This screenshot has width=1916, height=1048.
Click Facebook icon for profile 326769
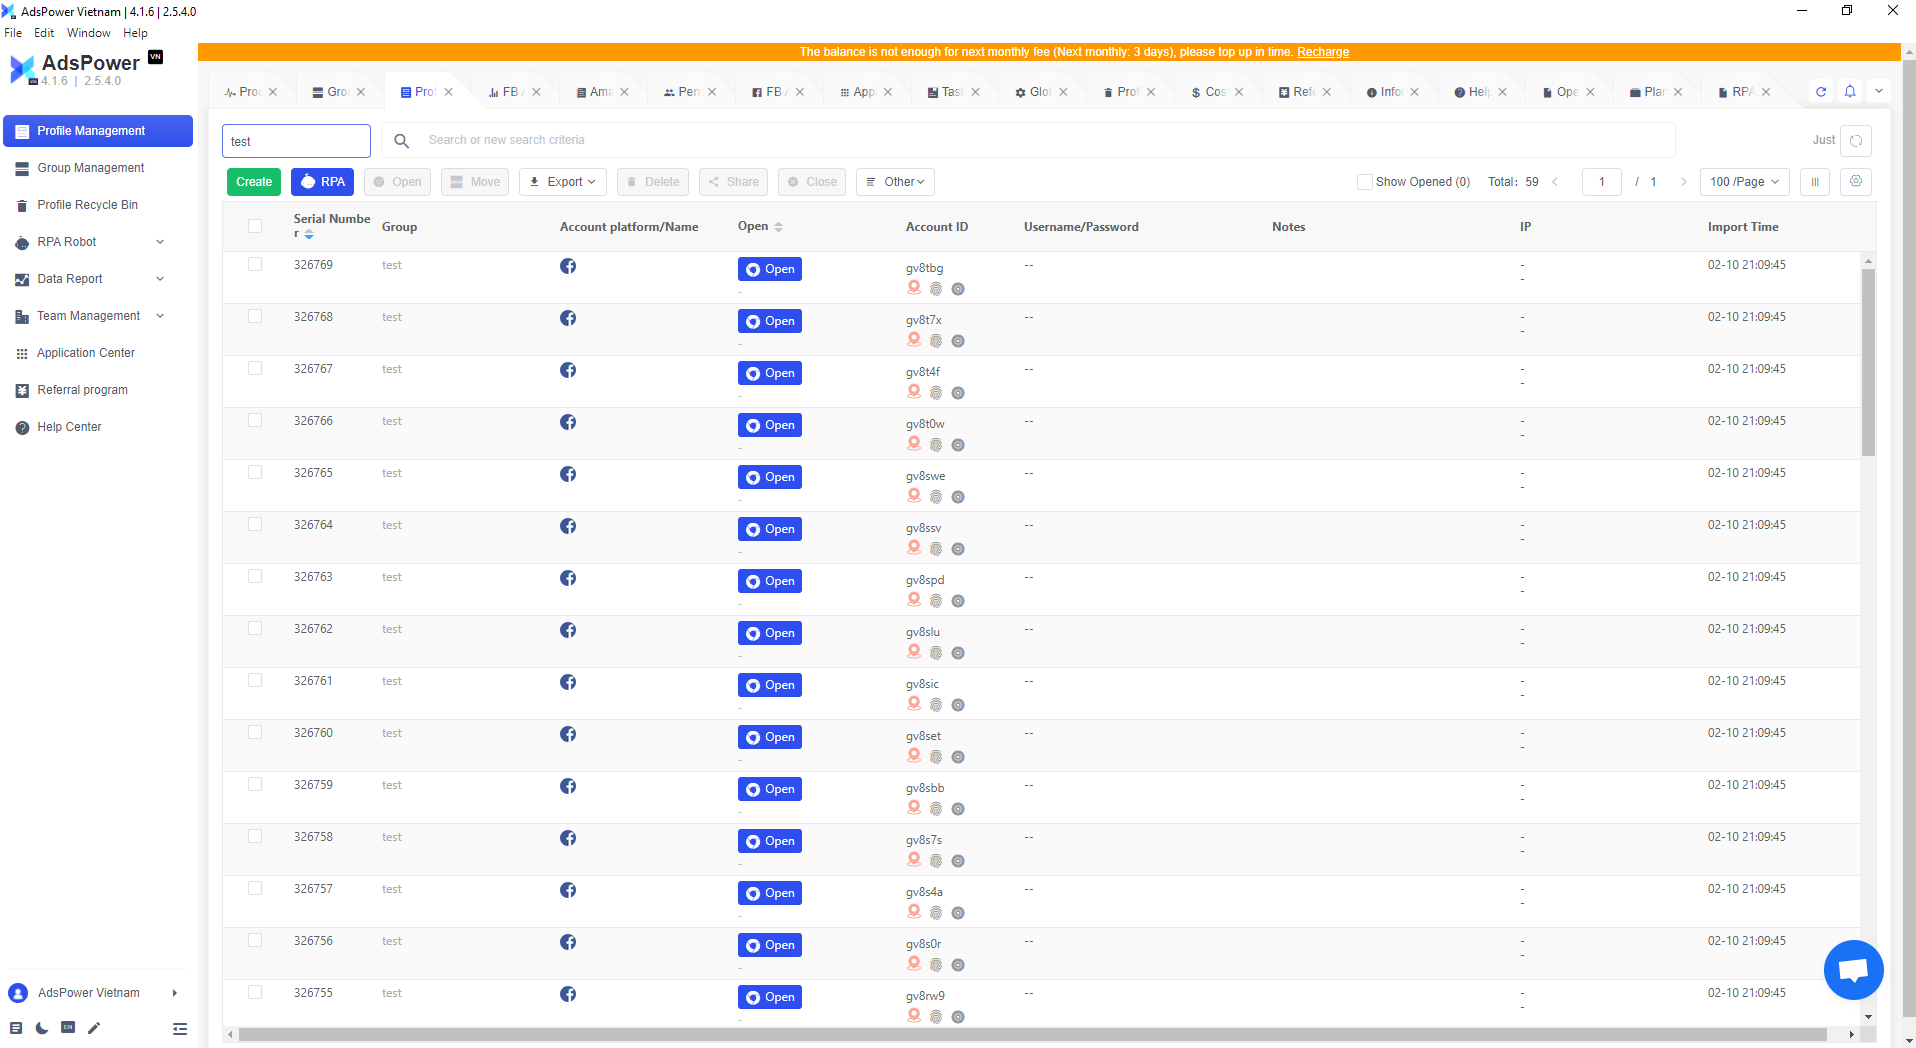point(568,266)
